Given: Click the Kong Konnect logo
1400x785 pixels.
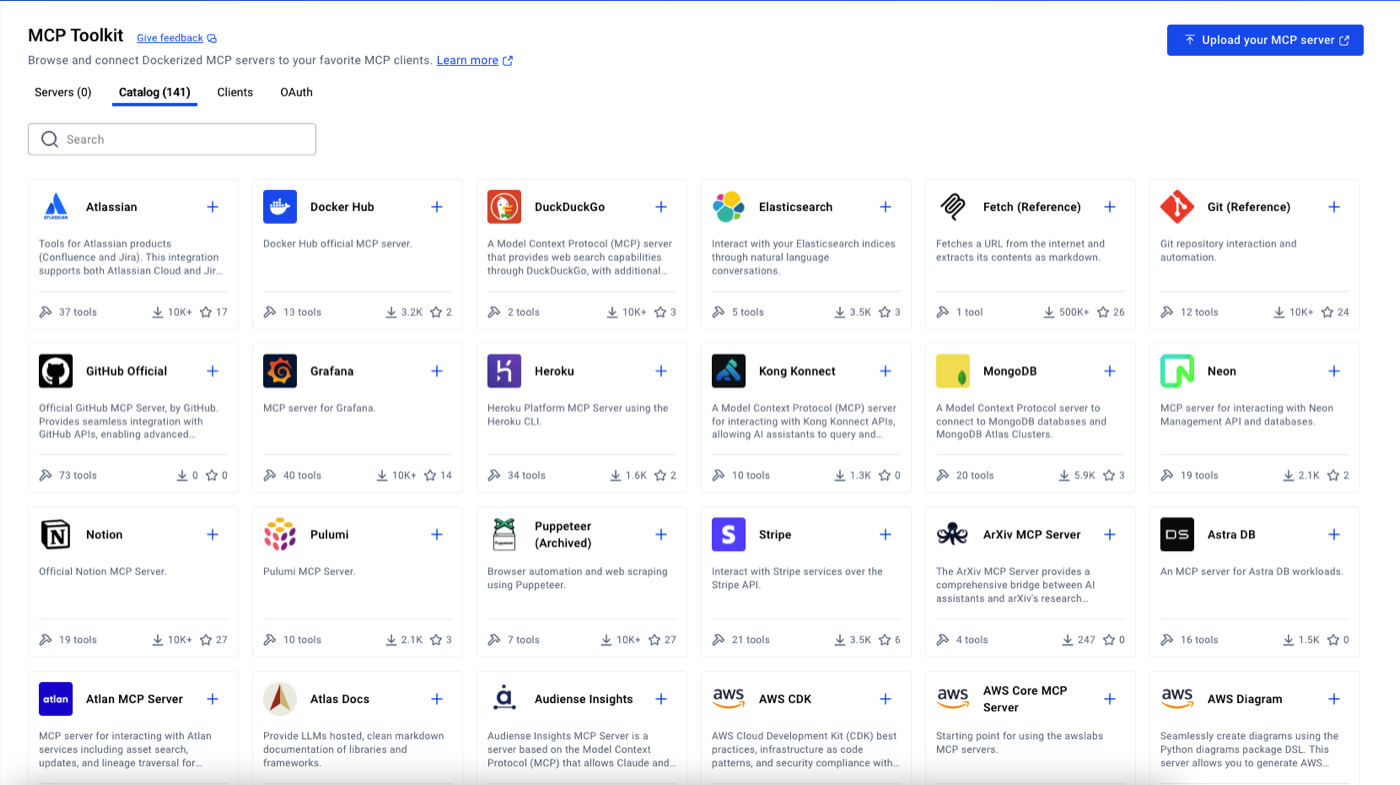Looking at the screenshot, I should point(729,371).
